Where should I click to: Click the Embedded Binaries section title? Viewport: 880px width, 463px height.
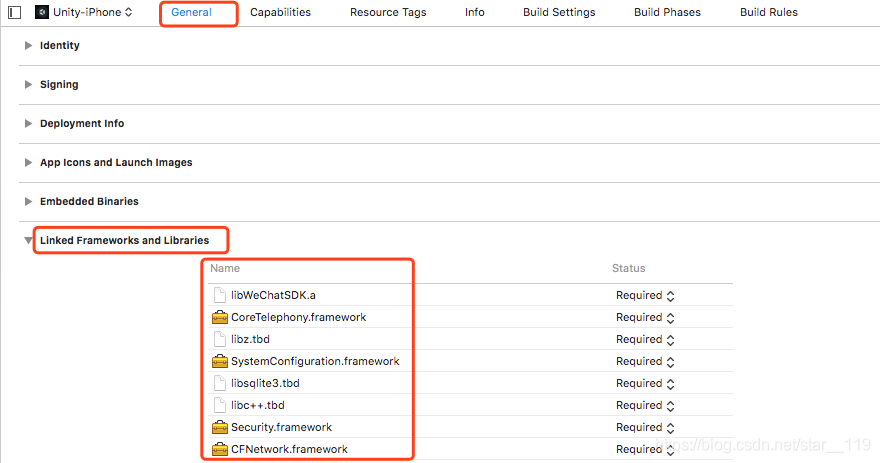click(x=89, y=201)
